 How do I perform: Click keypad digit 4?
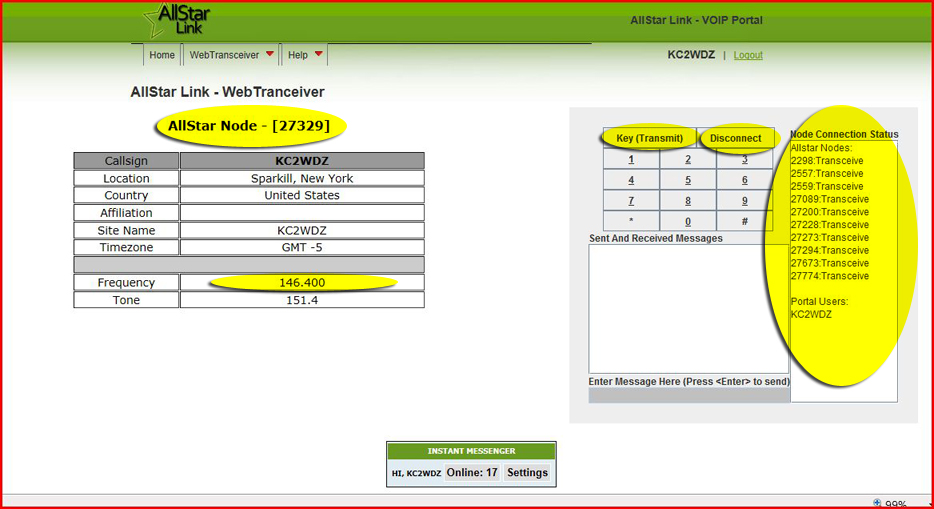coord(631,180)
